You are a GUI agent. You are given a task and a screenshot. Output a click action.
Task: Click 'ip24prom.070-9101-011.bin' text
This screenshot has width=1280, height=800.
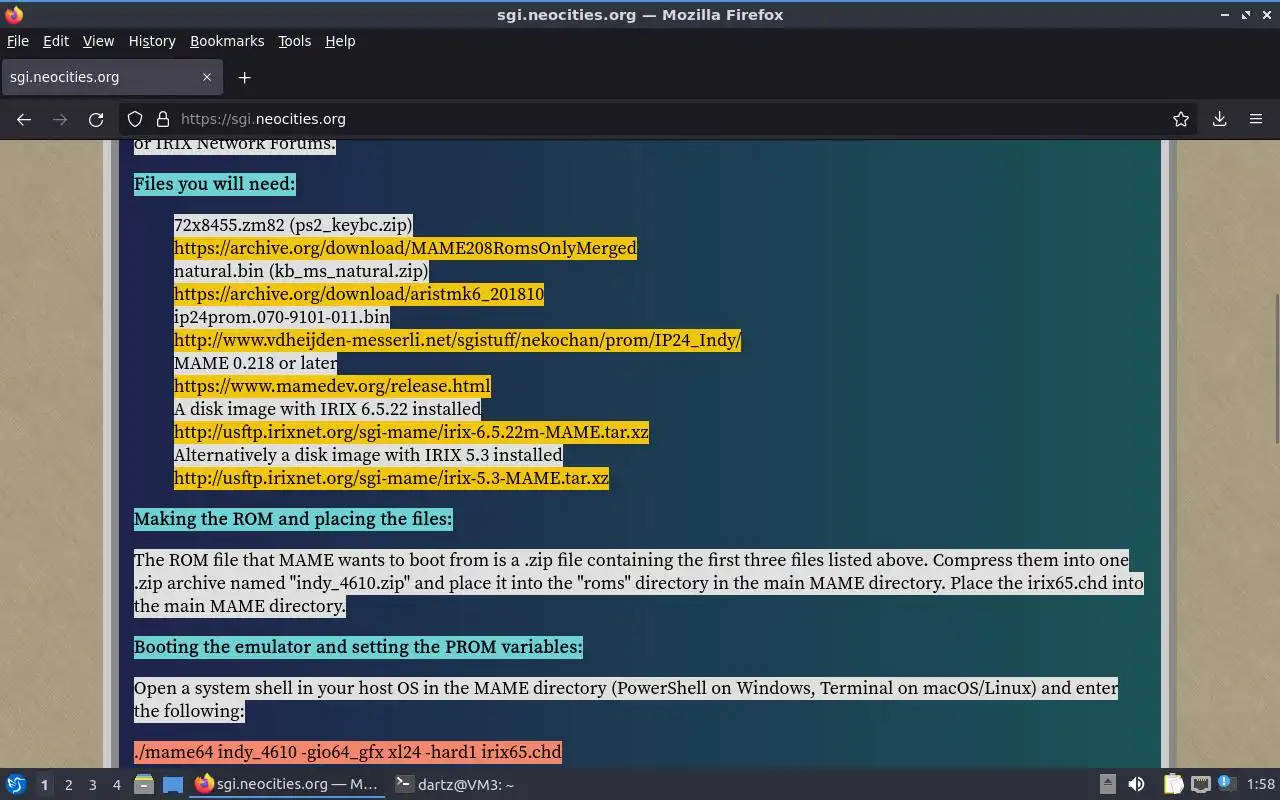(x=282, y=317)
